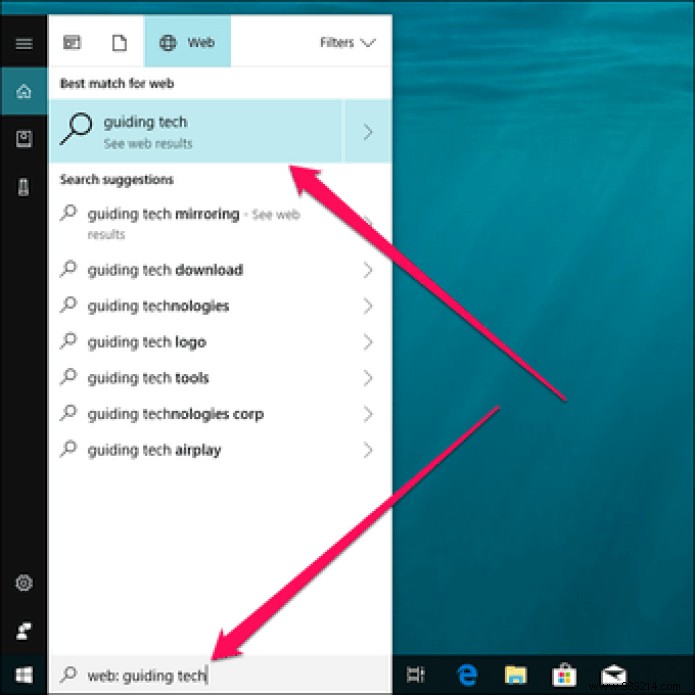Open Mail app from taskbar
The width and height of the screenshot is (695, 695).
pyautogui.click(x=614, y=675)
